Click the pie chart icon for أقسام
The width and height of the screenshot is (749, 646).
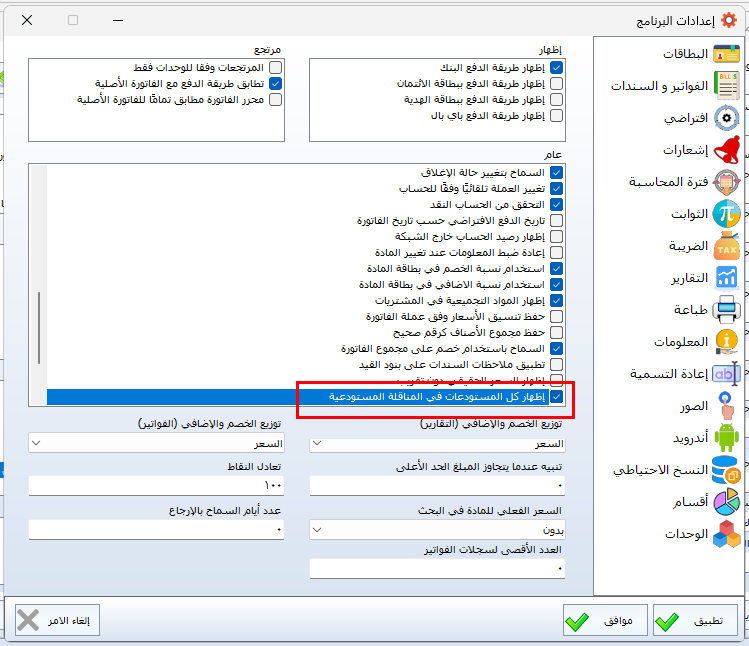(727, 501)
